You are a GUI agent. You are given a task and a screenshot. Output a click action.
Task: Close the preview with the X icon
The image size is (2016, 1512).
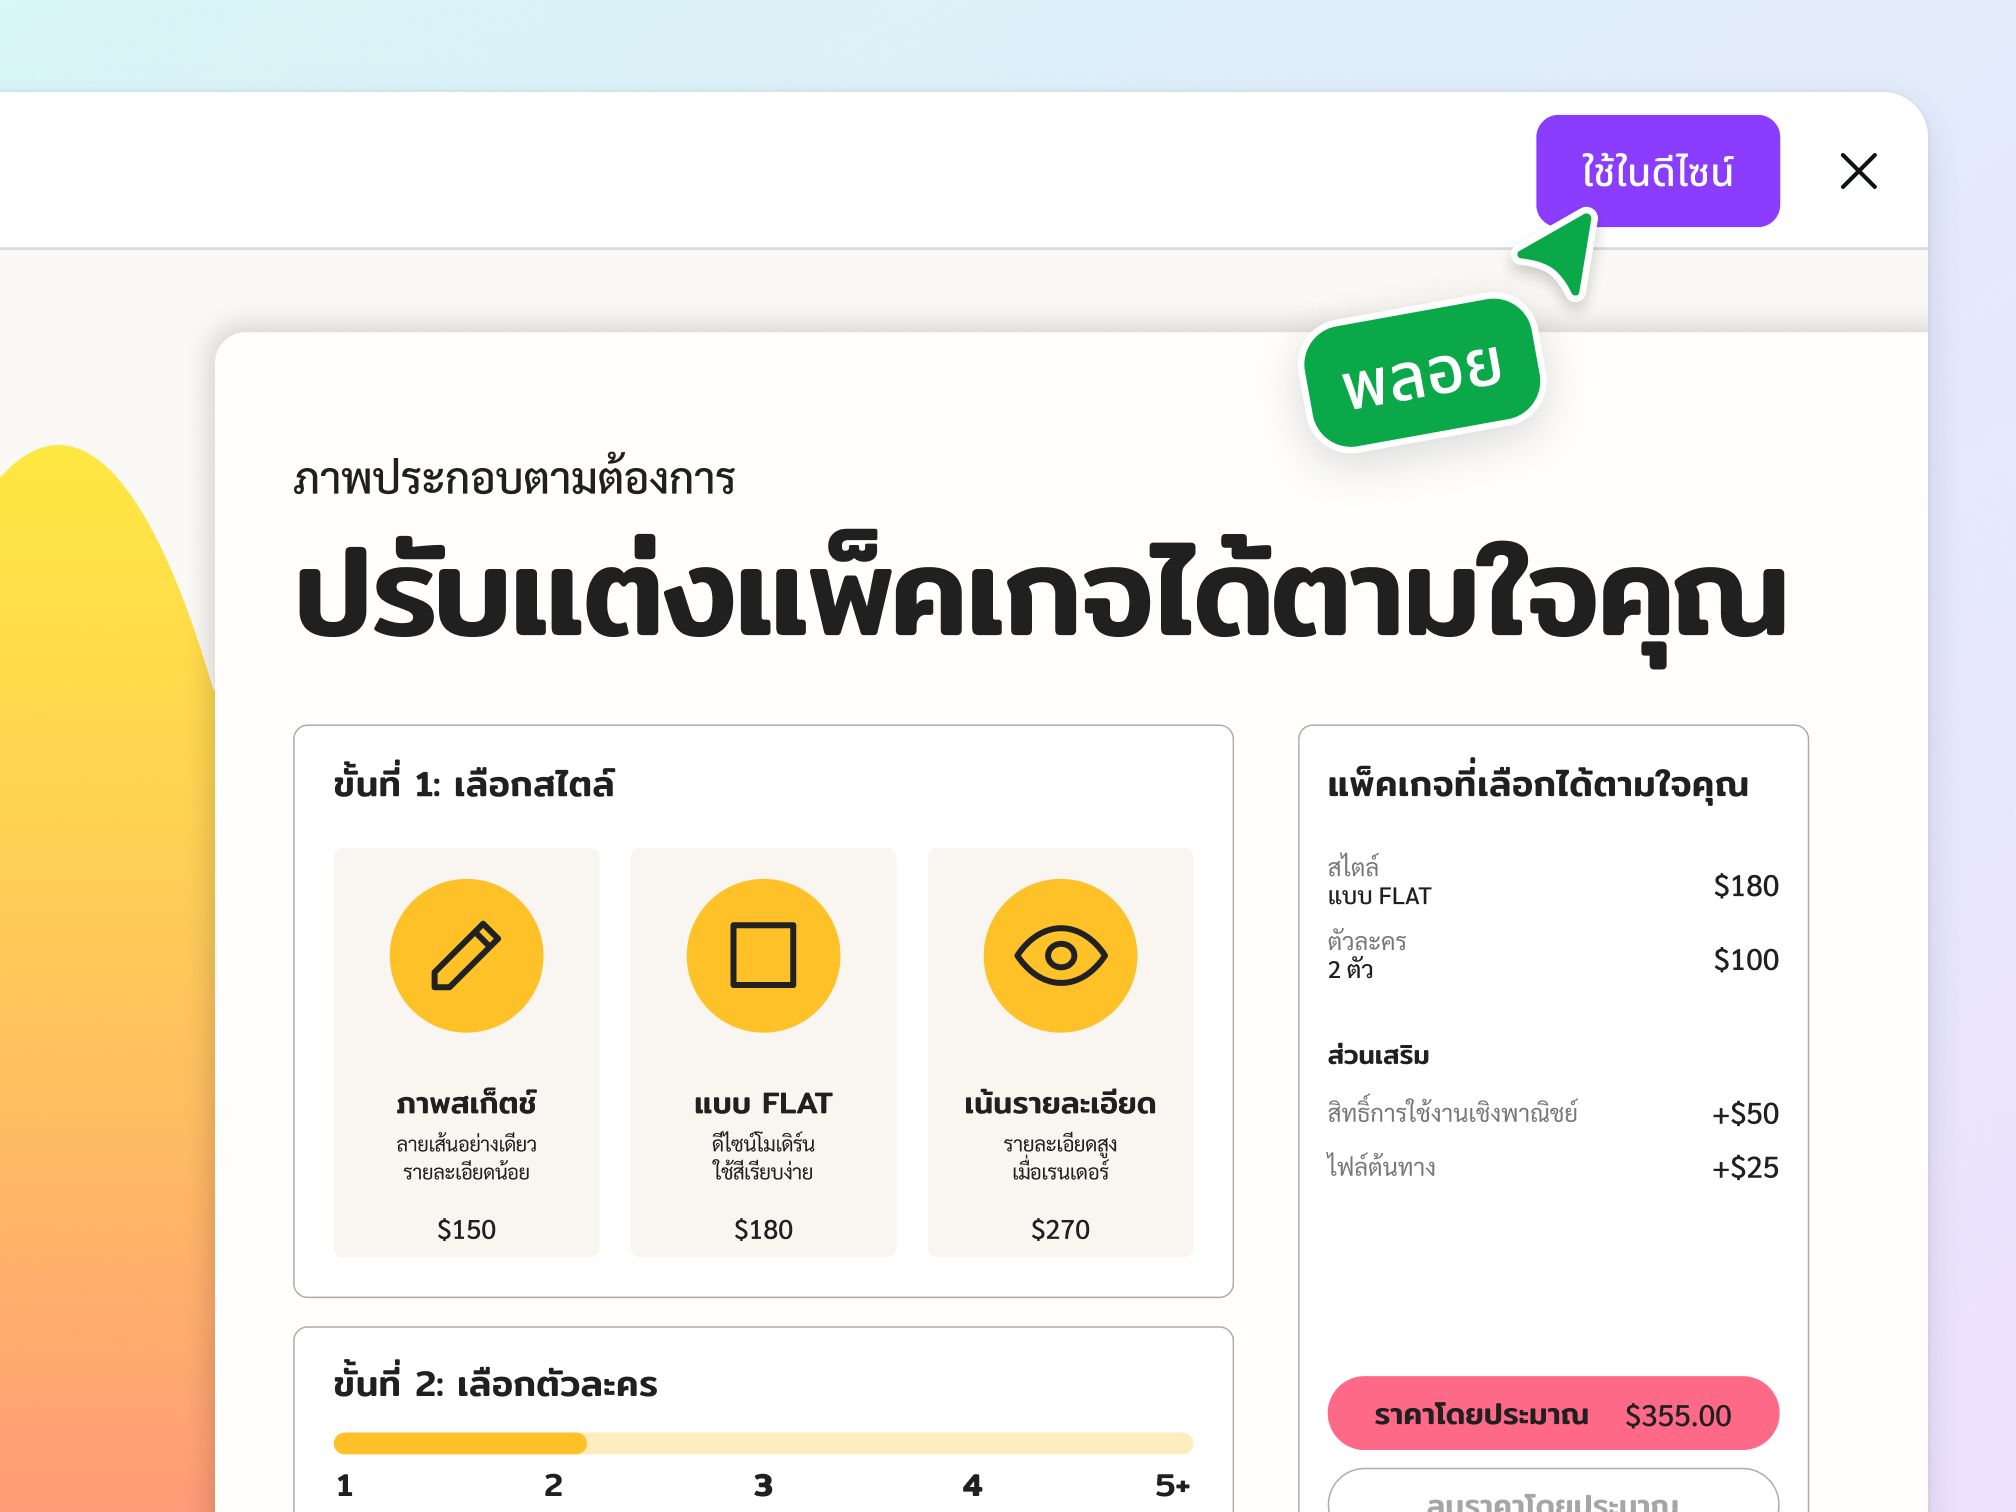pyautogui.click(x=1858, y=171)
